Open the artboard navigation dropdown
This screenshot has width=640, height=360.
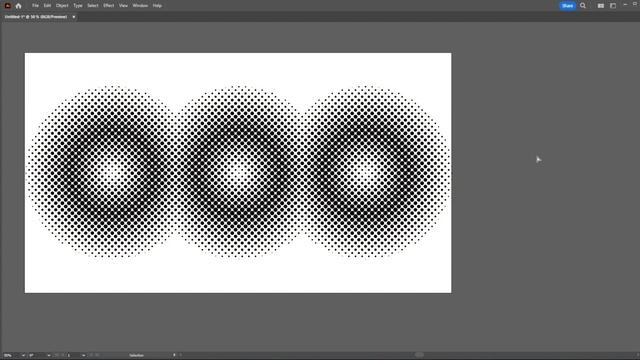pos(83,355)
